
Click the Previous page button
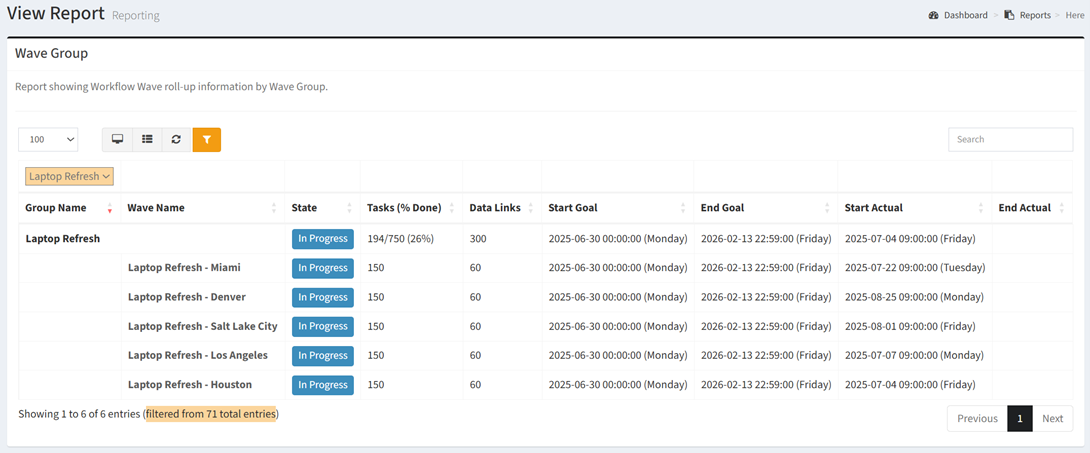tap(977, 419)
